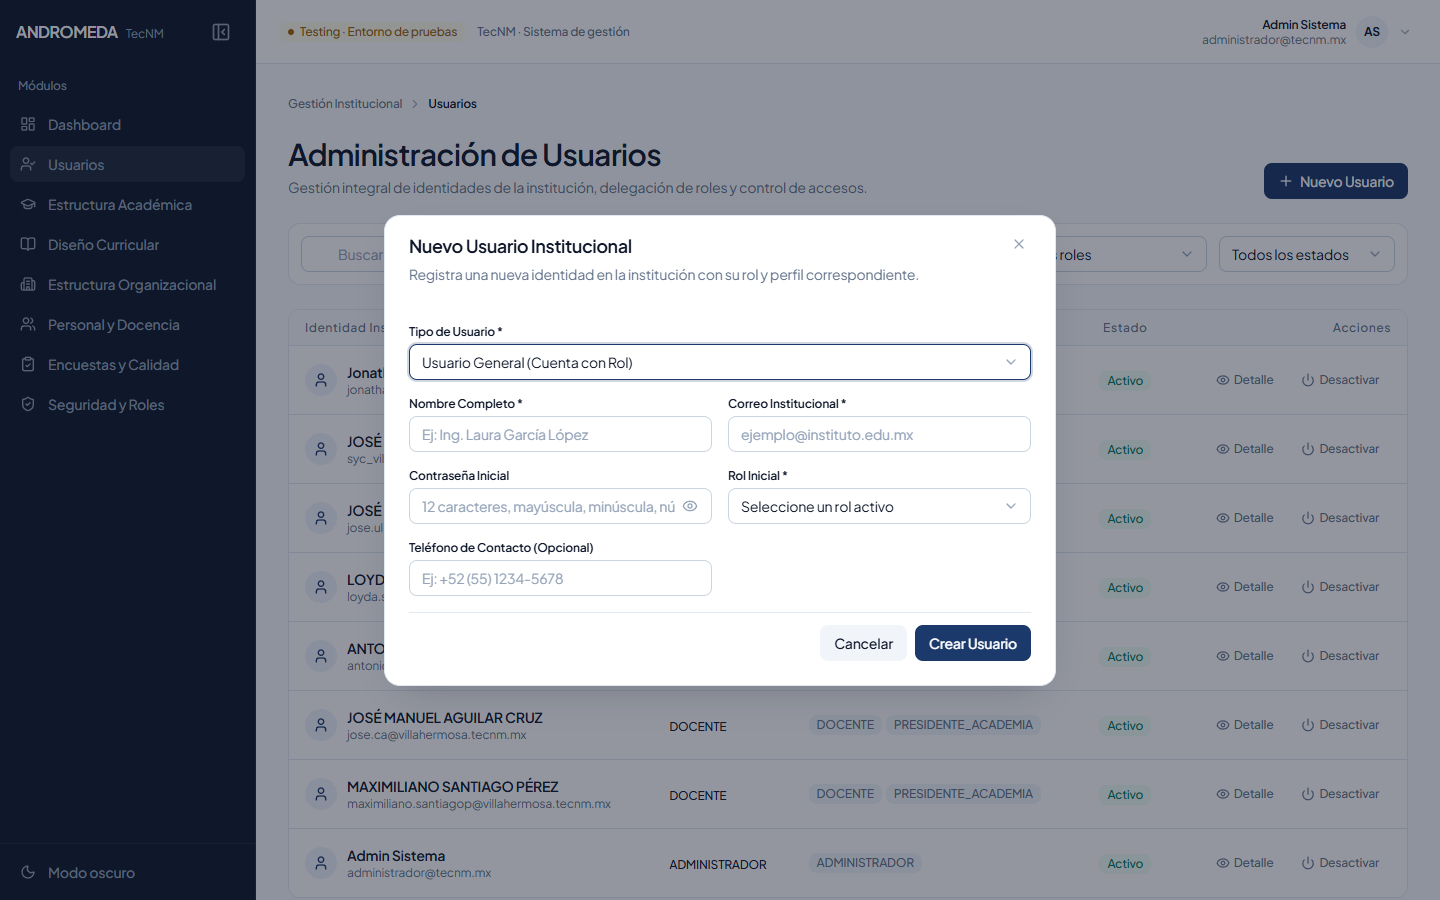Click avatar icon of José Manuel Aguilar Cruz

pyautogui.click(x=321, y=725)
